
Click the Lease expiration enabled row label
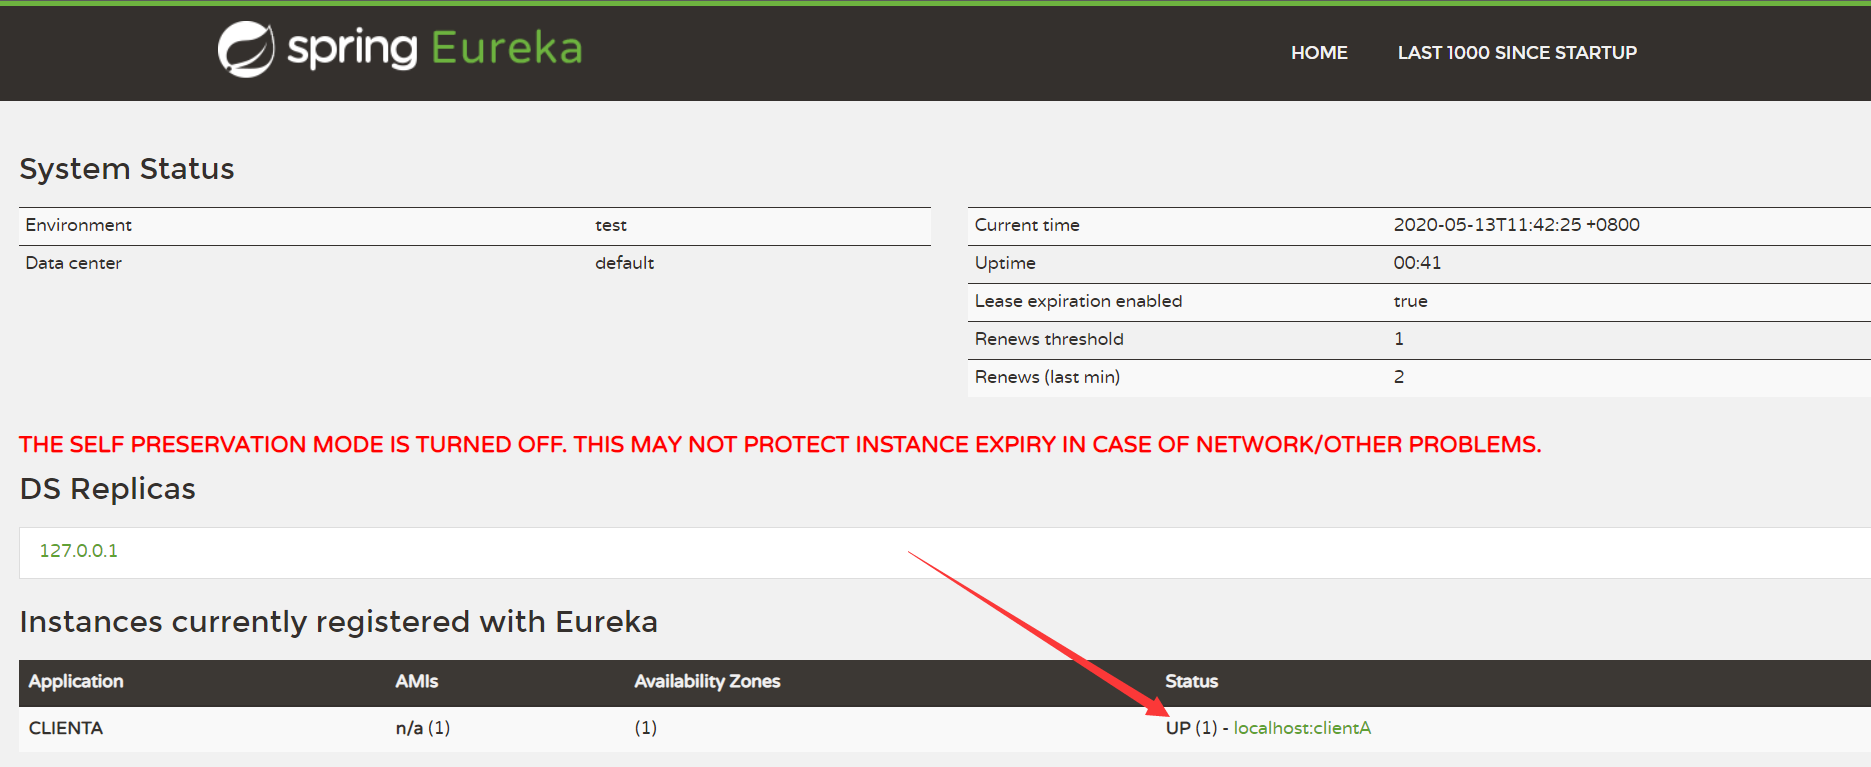pyautogui.click(x=1078, y=301)
